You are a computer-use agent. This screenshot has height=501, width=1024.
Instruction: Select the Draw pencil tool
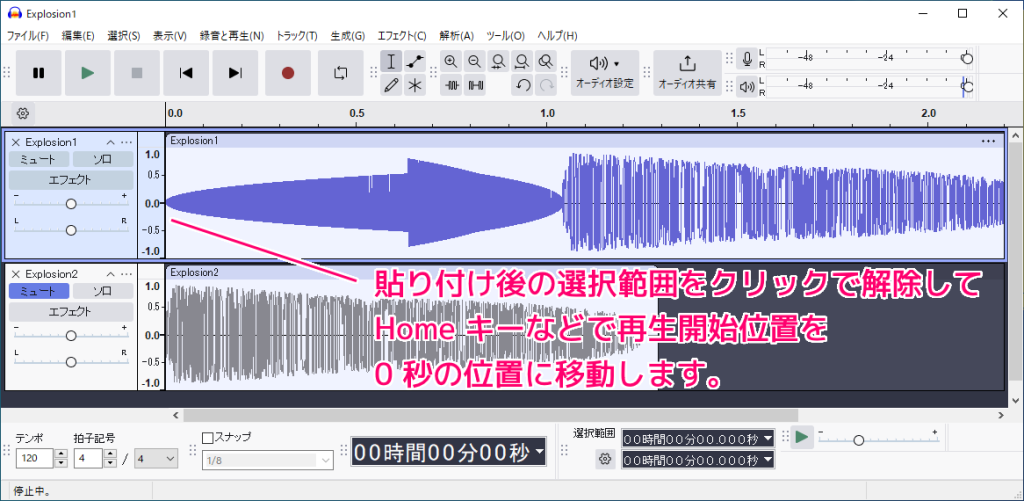pos(391,85)
